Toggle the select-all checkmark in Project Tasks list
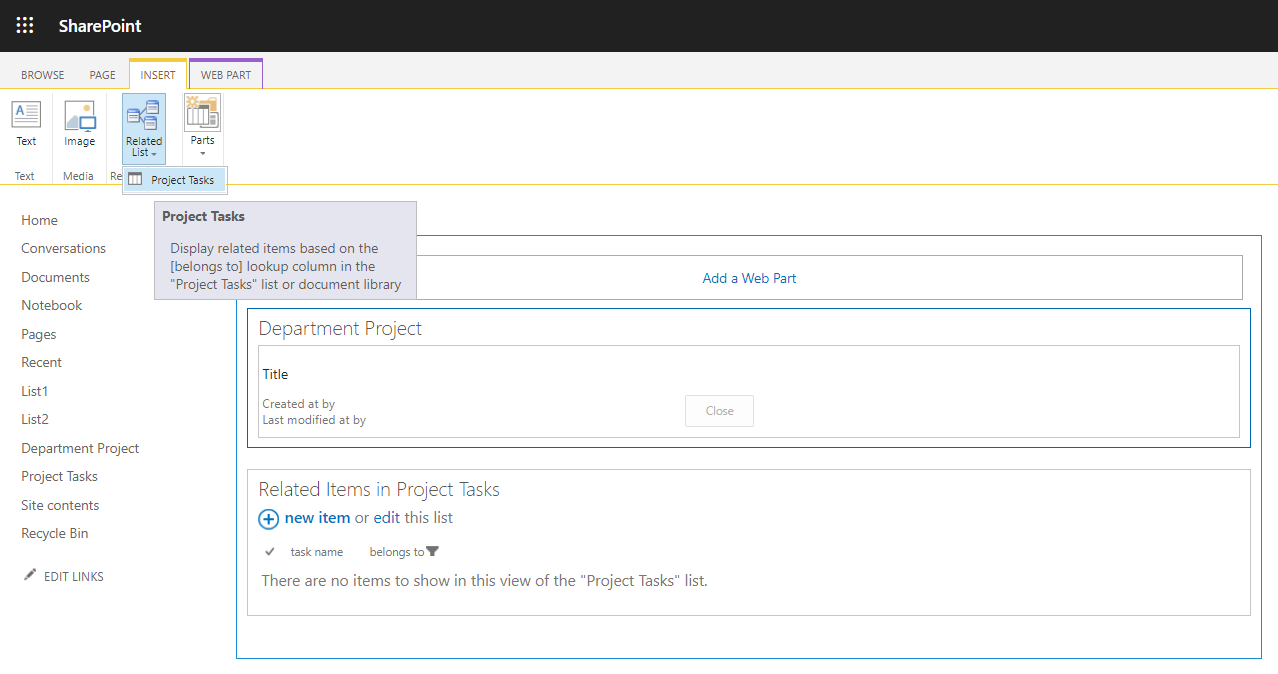The height and width of the screenshot is (674, 1278). (x=270, y=552)
